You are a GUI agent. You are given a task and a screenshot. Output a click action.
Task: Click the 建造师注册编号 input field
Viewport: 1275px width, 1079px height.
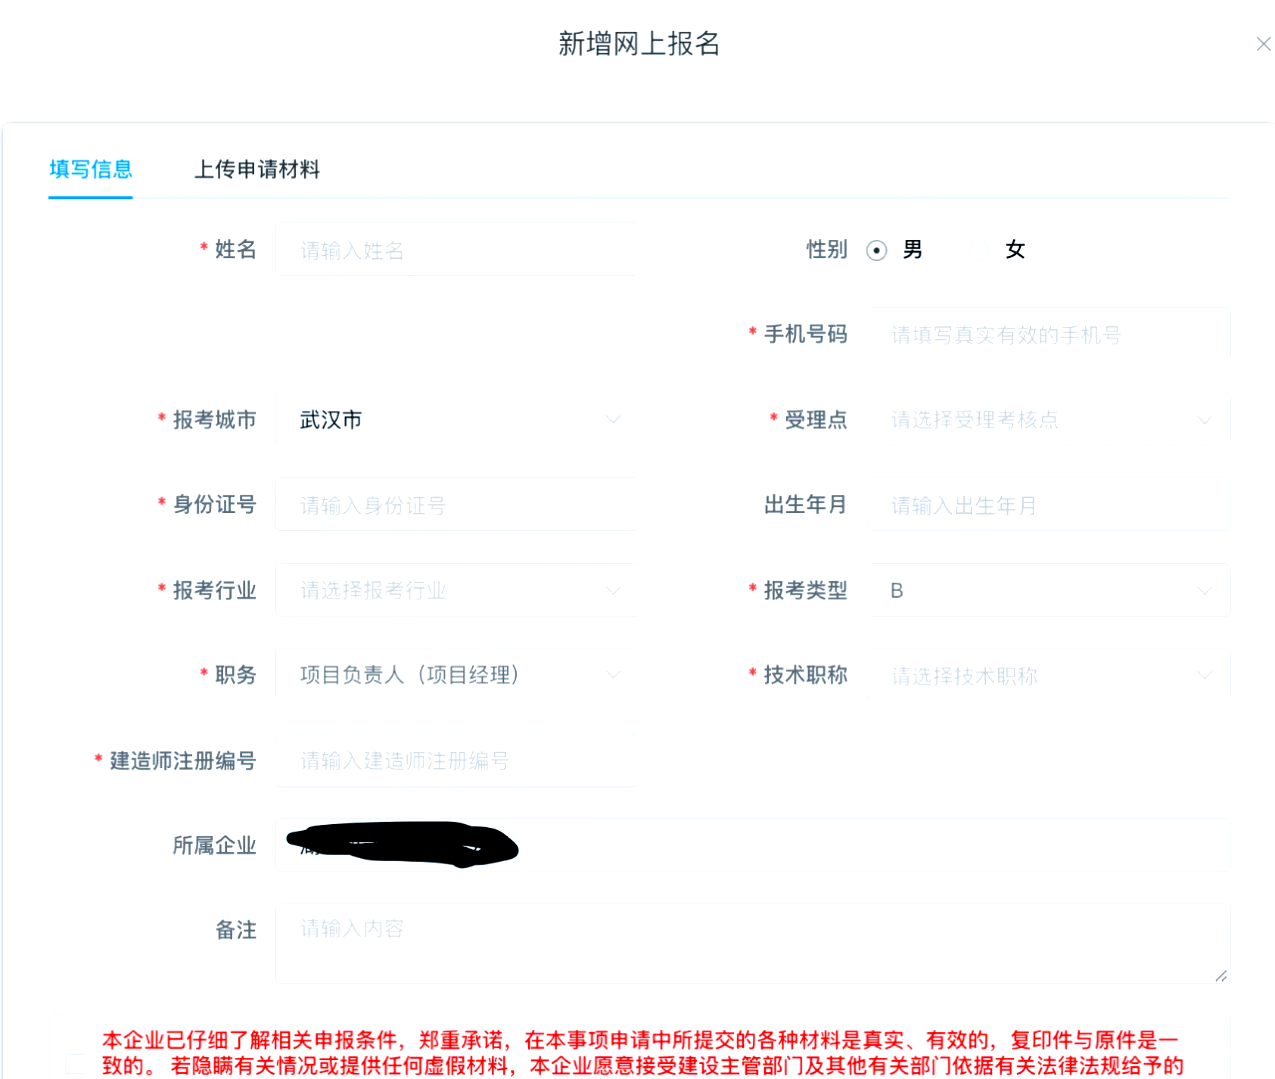click(x=456, y=760)
